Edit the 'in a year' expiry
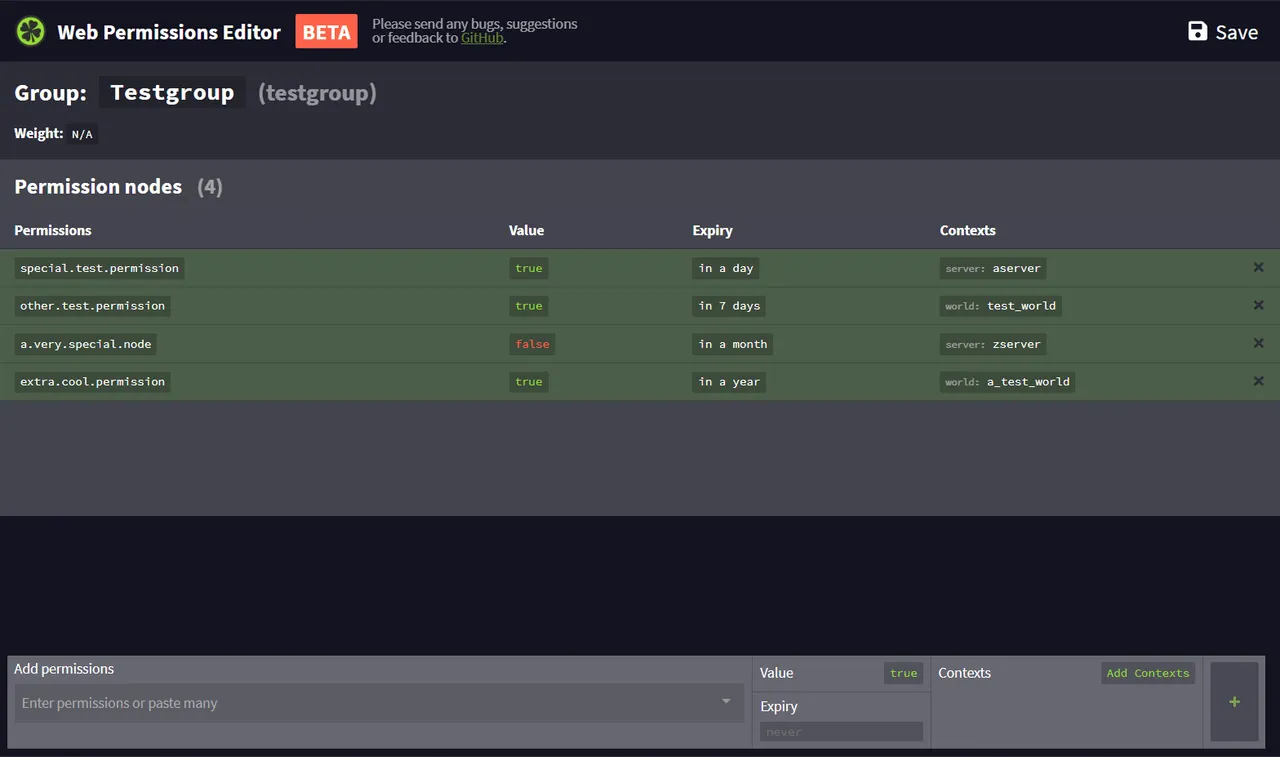The image size is (1280, 757). tap(729, 382)
